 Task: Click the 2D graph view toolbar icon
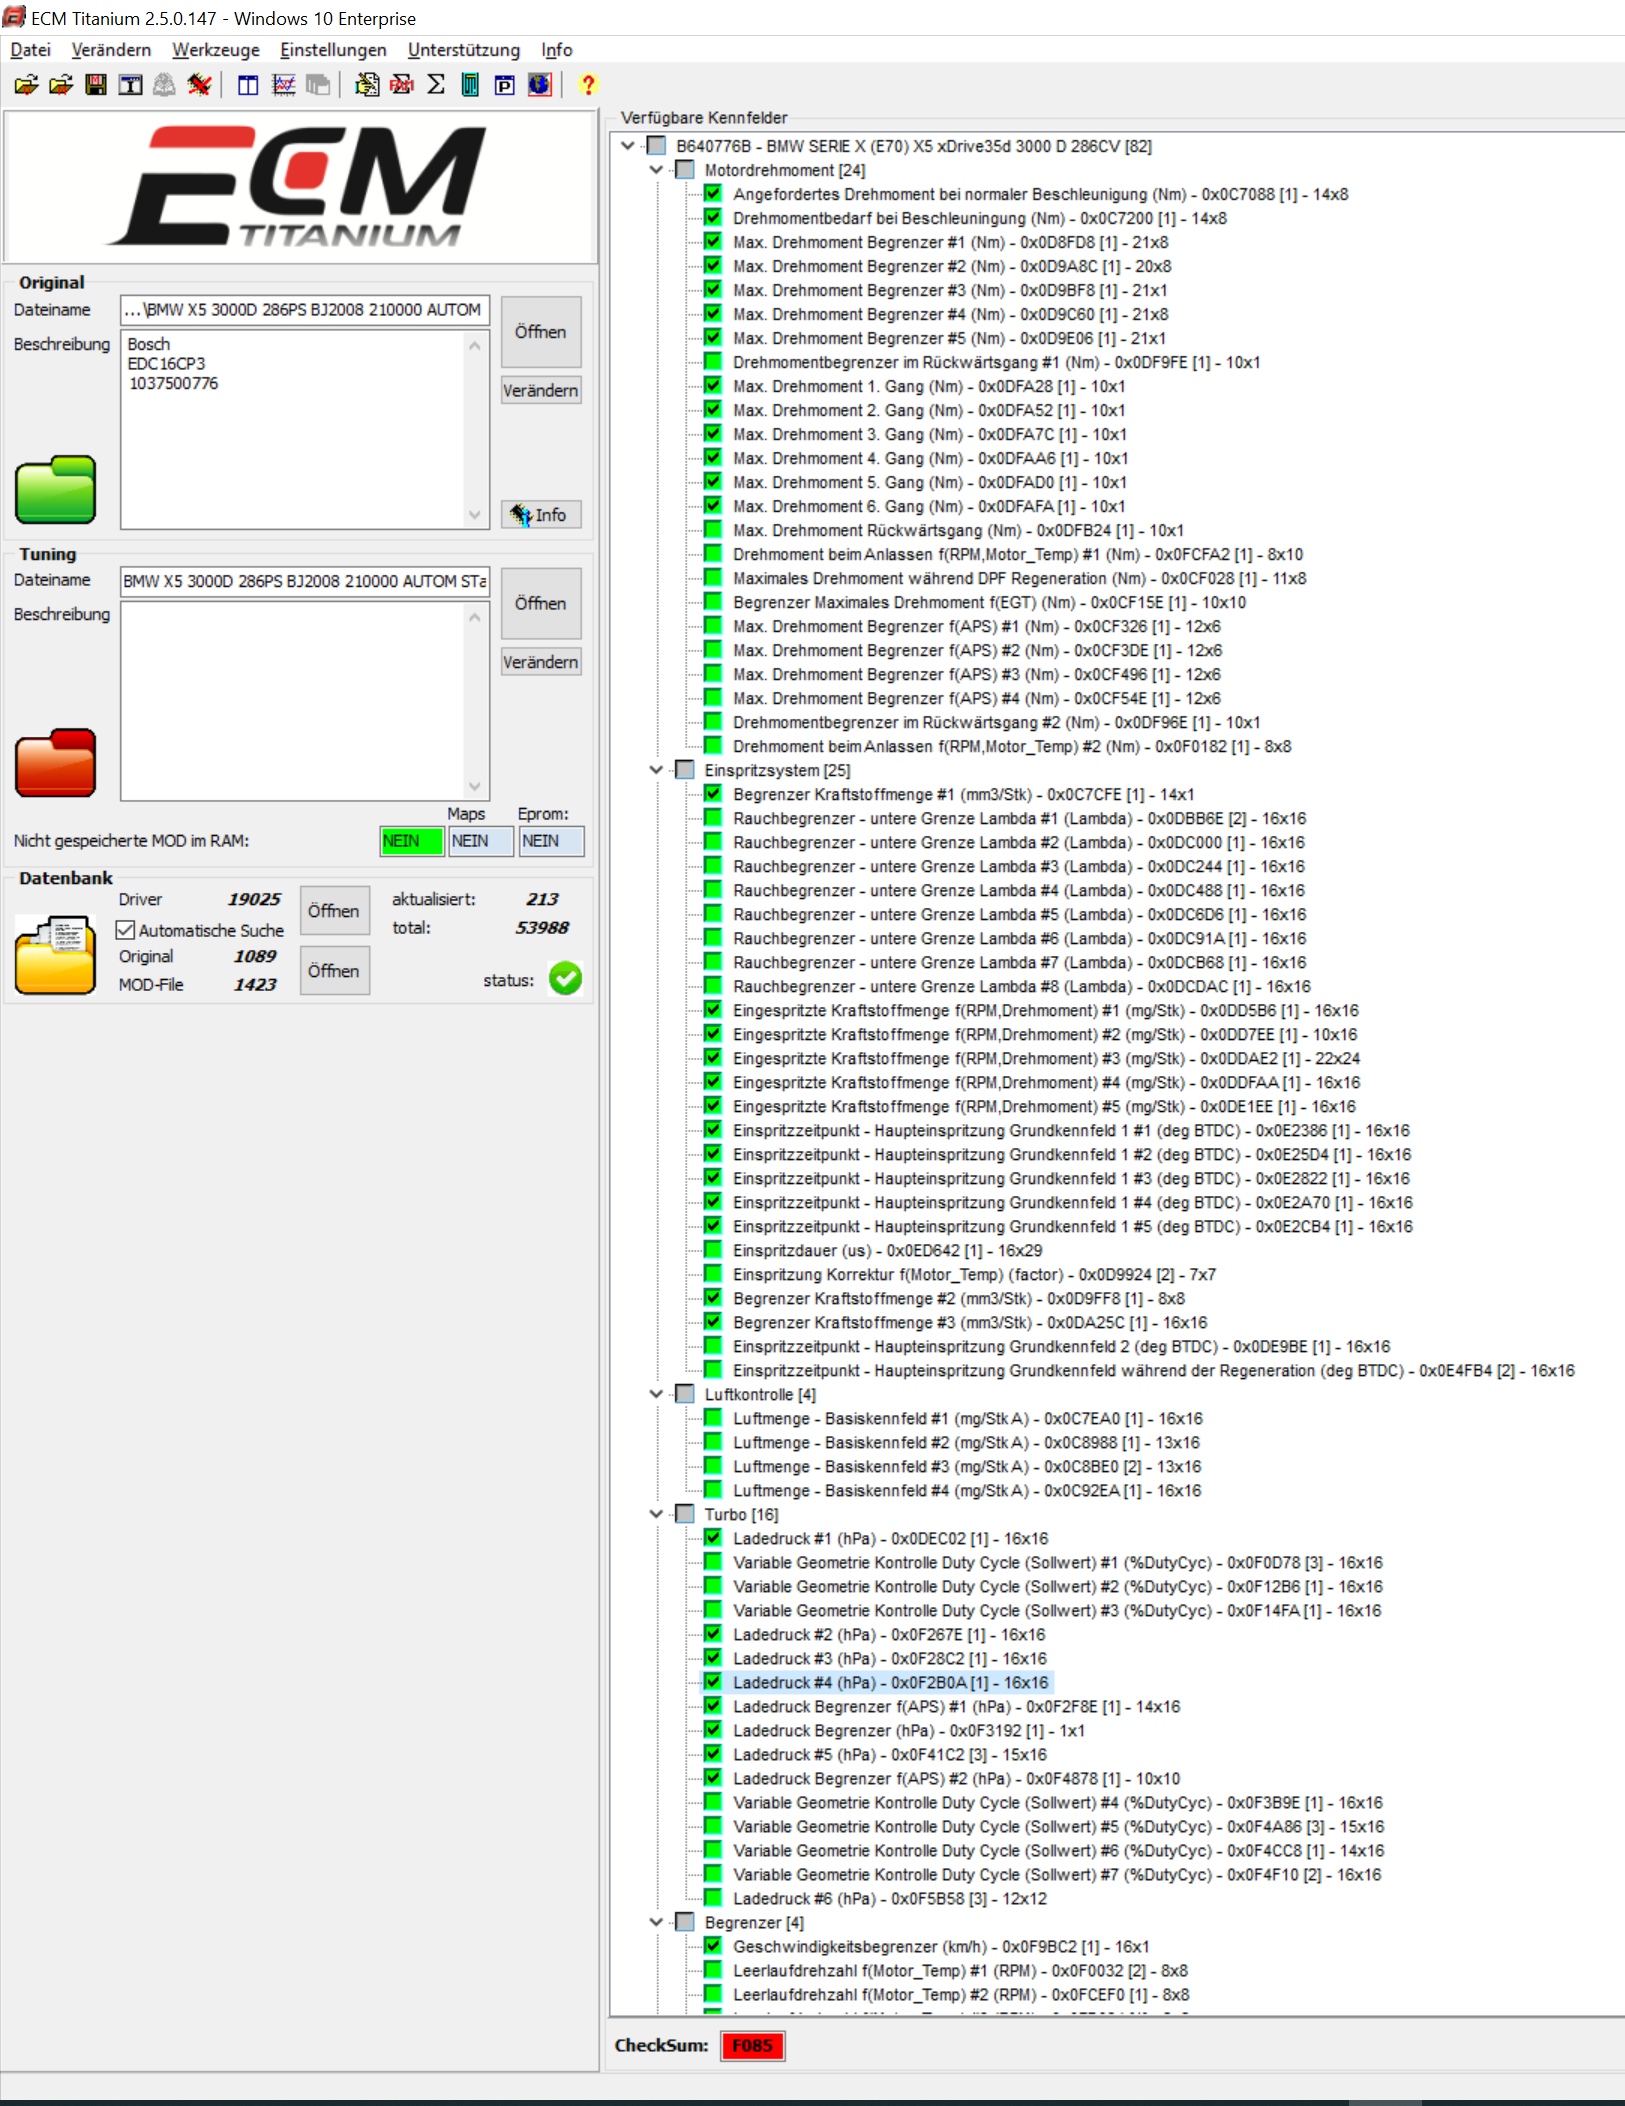[284, 85]
